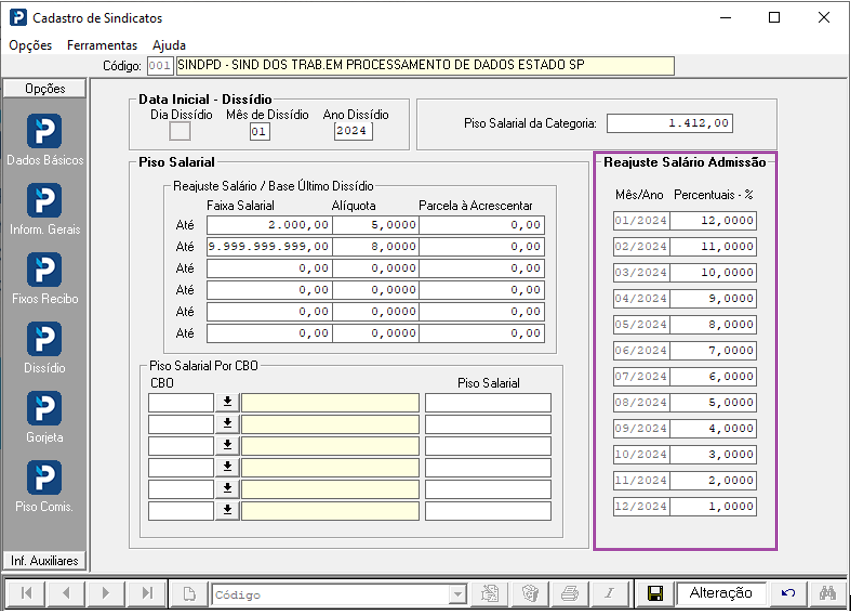Click the new blank record icon

pos(189,594)
